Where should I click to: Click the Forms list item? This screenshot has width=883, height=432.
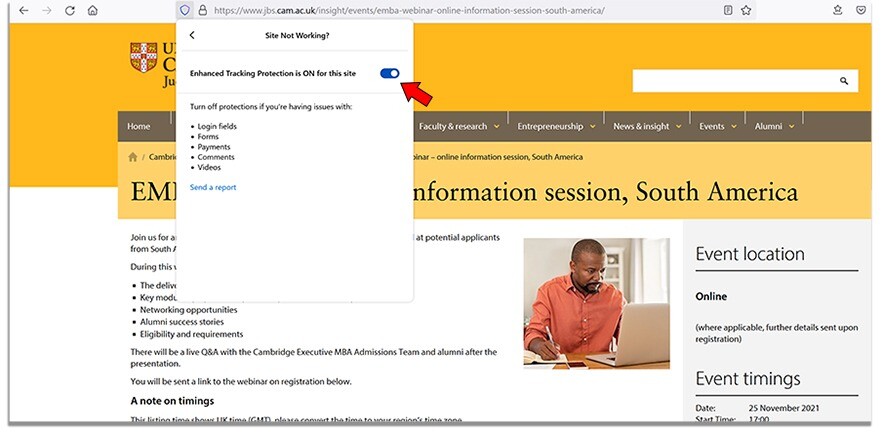tap(208, 136)
